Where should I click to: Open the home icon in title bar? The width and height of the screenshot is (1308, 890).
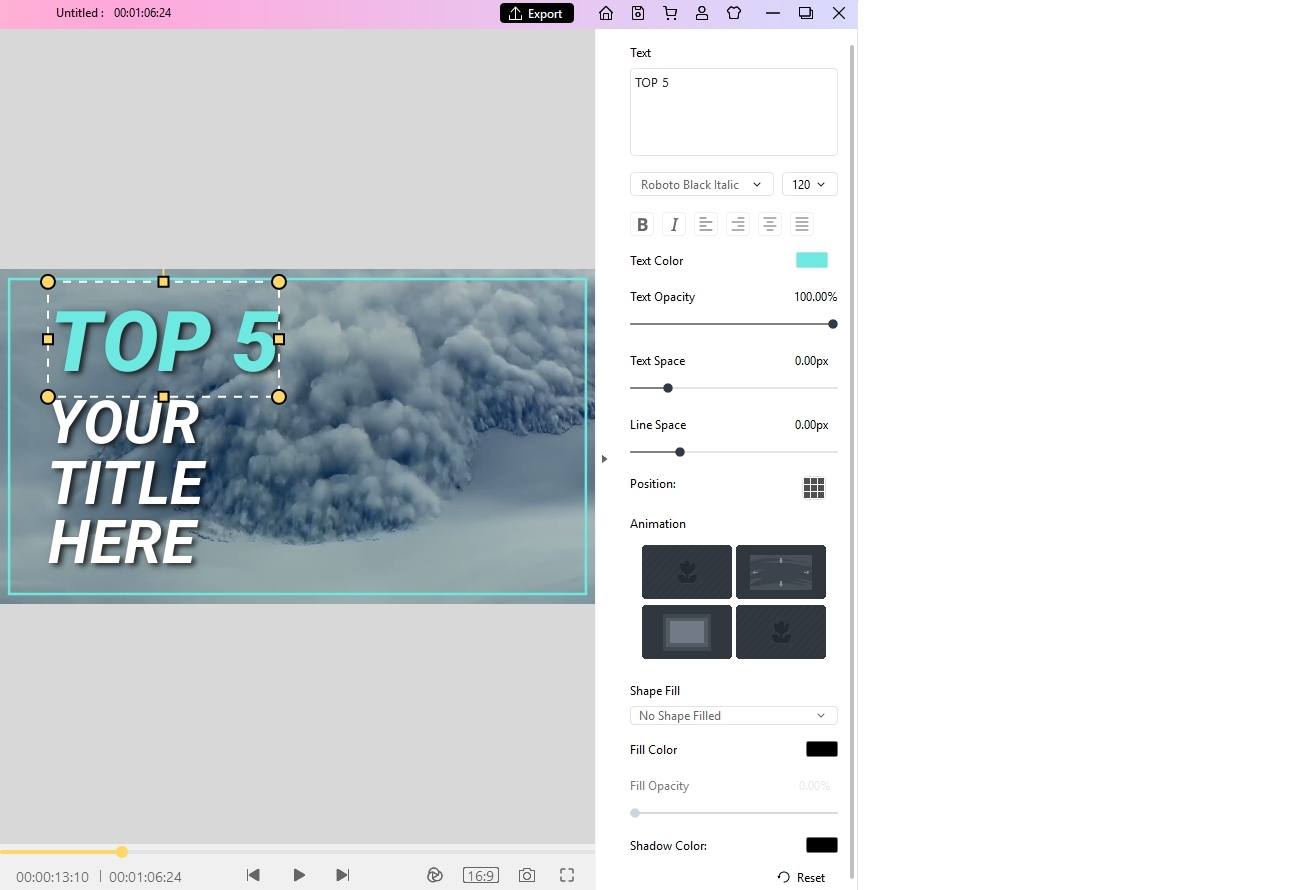click(x=606, y=13)
